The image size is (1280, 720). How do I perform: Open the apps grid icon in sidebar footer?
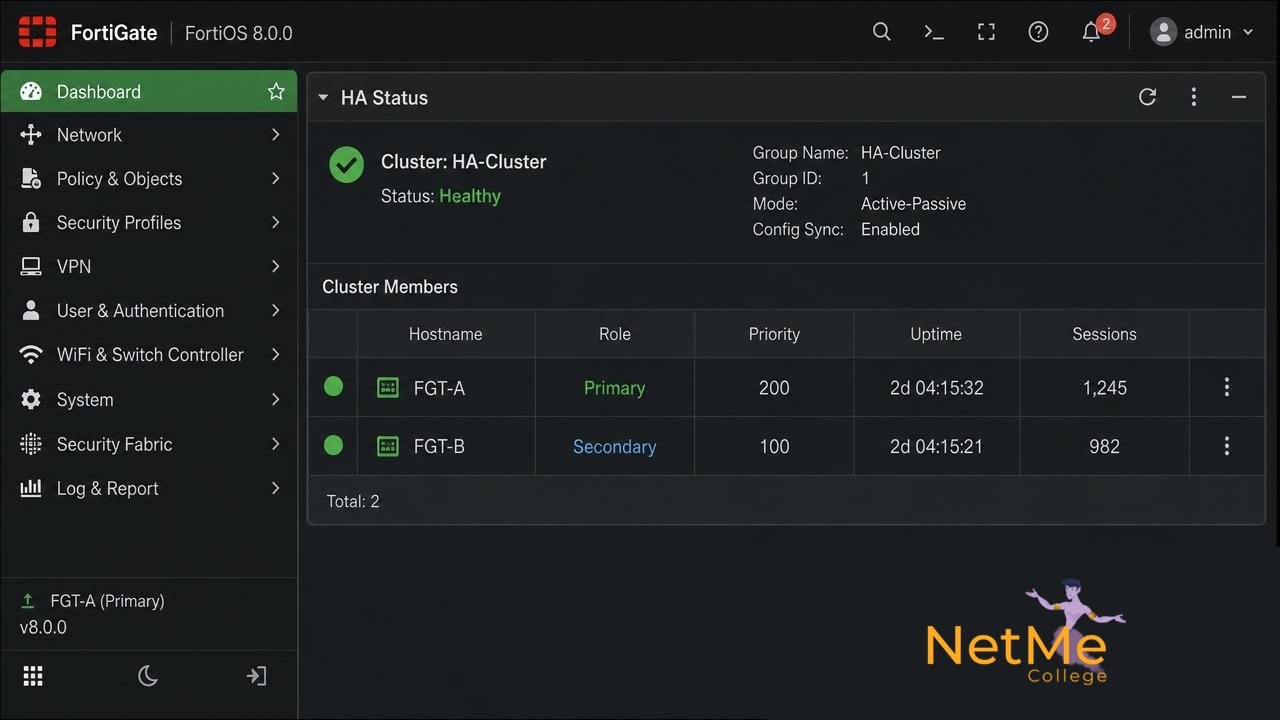click(x=33, y=676)
